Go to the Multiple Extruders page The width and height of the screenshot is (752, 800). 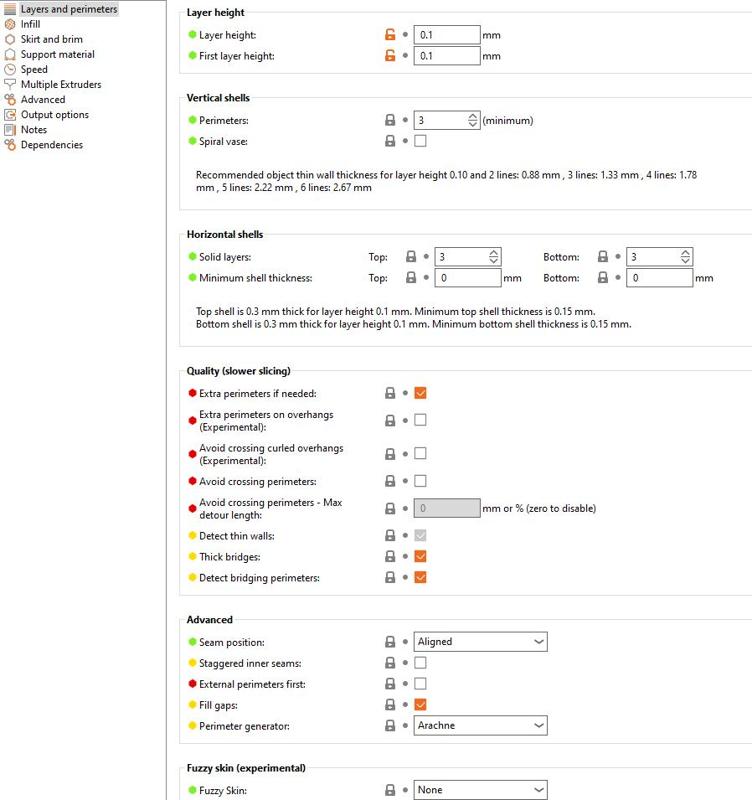coord(61,85)
